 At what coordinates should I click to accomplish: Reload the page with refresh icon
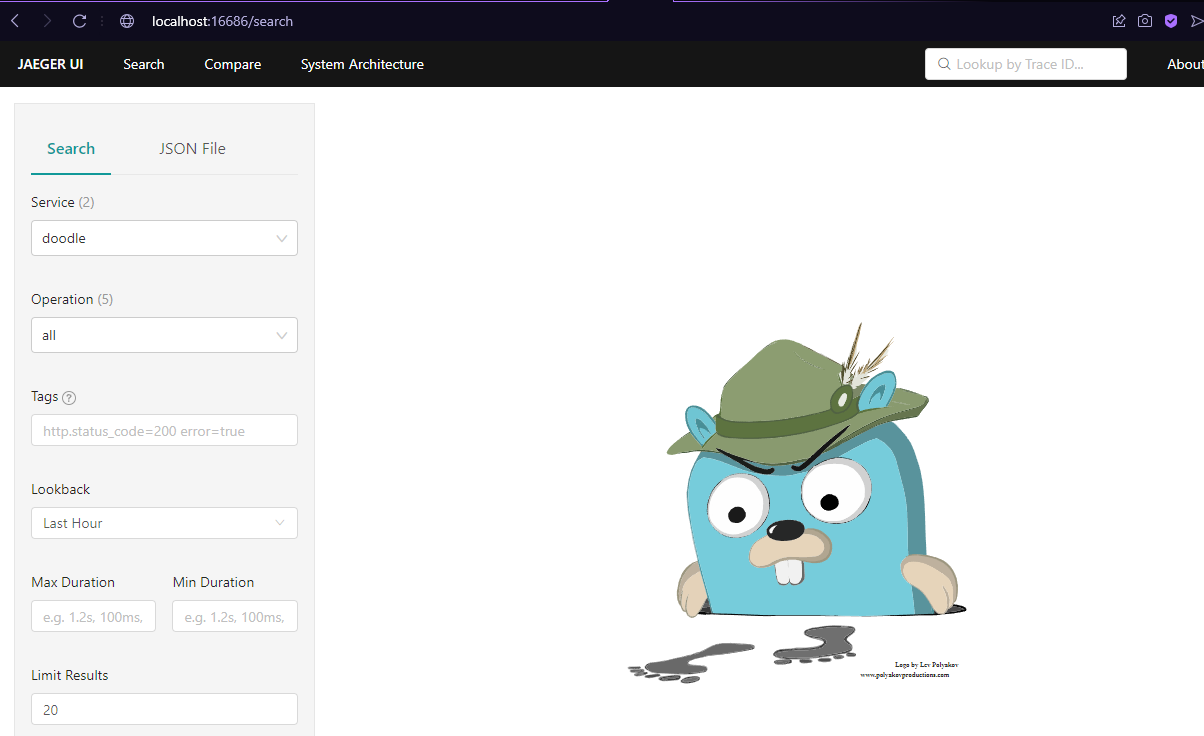[x=80, y=21]
